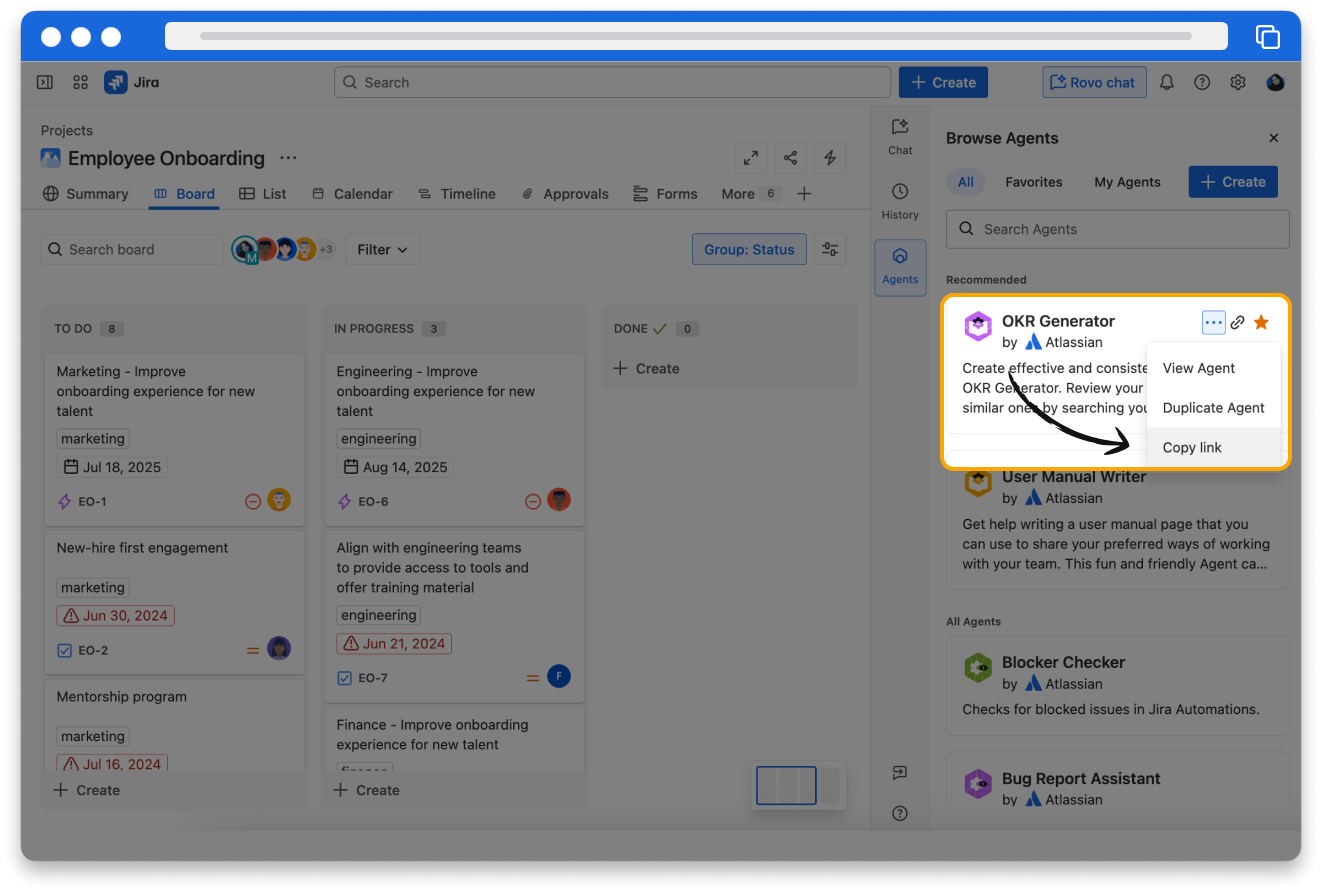
Task: Focus the Search board field
Action: click(x=132, y=249)
